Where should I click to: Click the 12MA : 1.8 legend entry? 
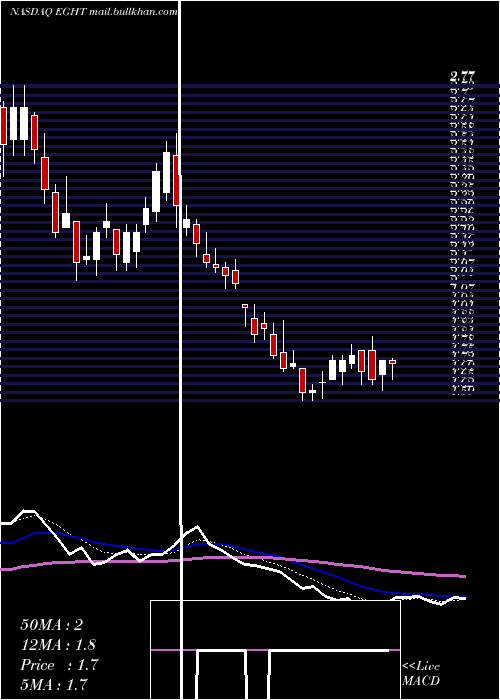tap(58, 645)
